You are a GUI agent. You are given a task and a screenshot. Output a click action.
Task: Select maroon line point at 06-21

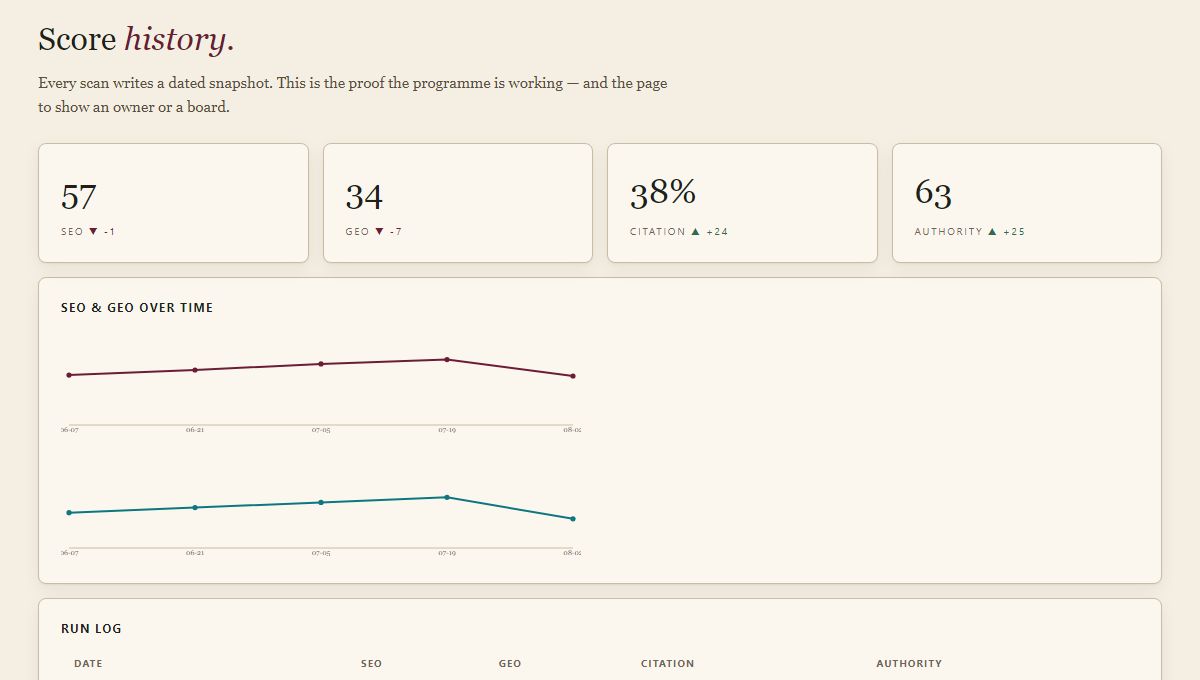pyautogui.click(x=195, y=370)
